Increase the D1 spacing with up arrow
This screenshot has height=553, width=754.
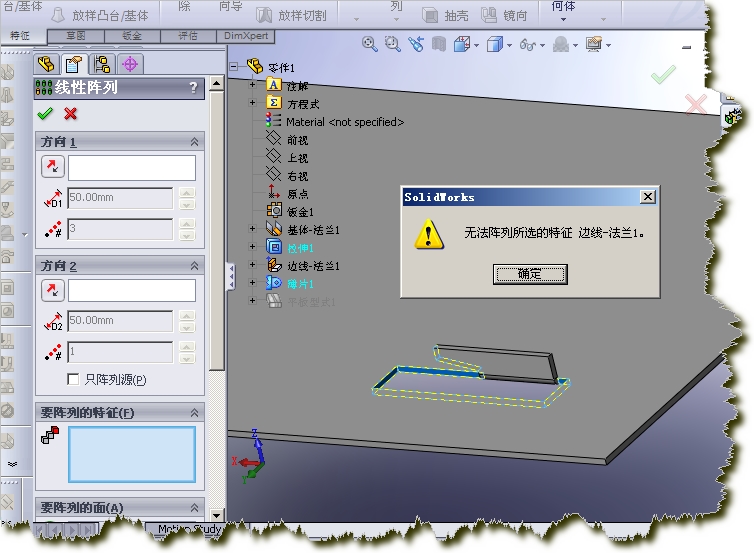[x=187, y=193]
